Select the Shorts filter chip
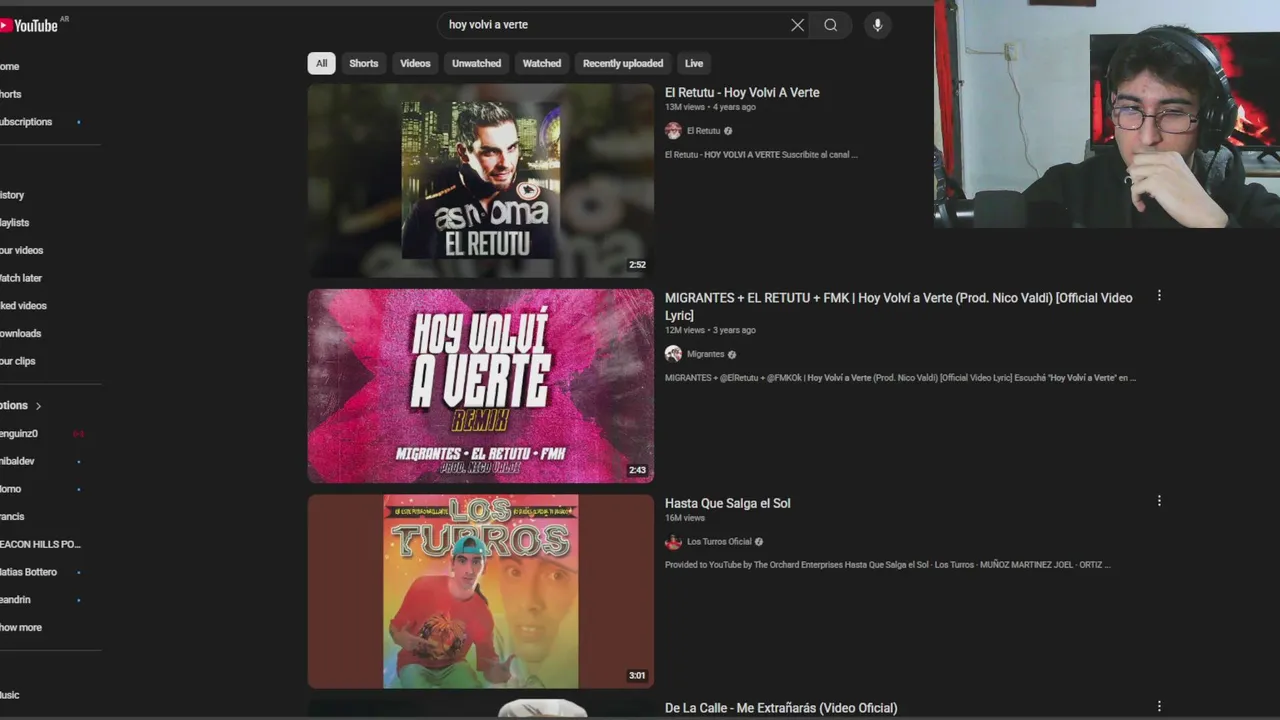Image resolution: width=1280 pixels, height=720 pixels. [x=364, y=63]
